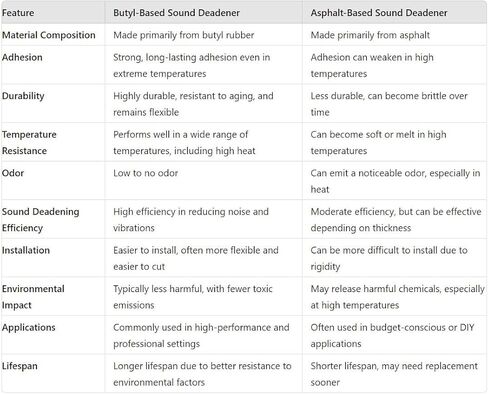The image size is (488, 394).
Task: Select the Asphalt-Based Sound Deadener header
Action: (379, 13)
